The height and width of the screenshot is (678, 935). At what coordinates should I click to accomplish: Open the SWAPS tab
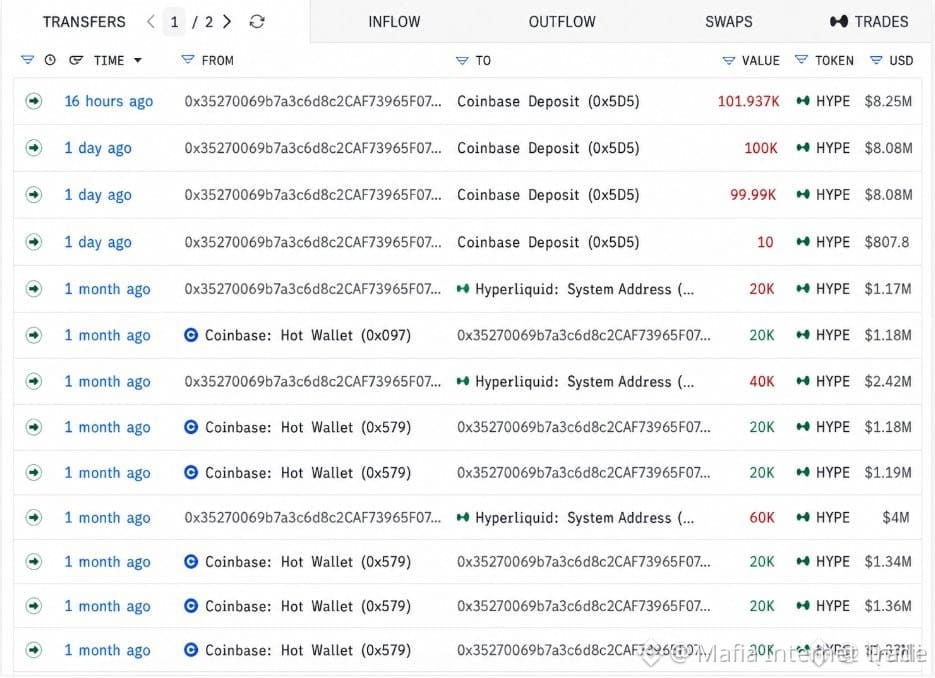729,22
